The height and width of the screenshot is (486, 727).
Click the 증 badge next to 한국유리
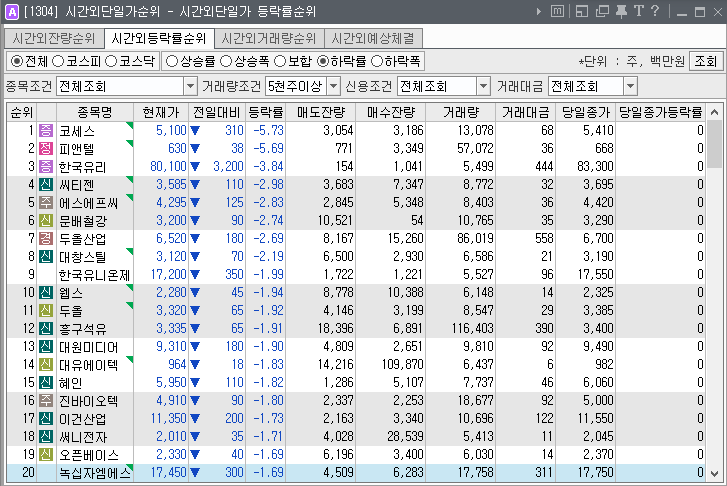[45, 167]
